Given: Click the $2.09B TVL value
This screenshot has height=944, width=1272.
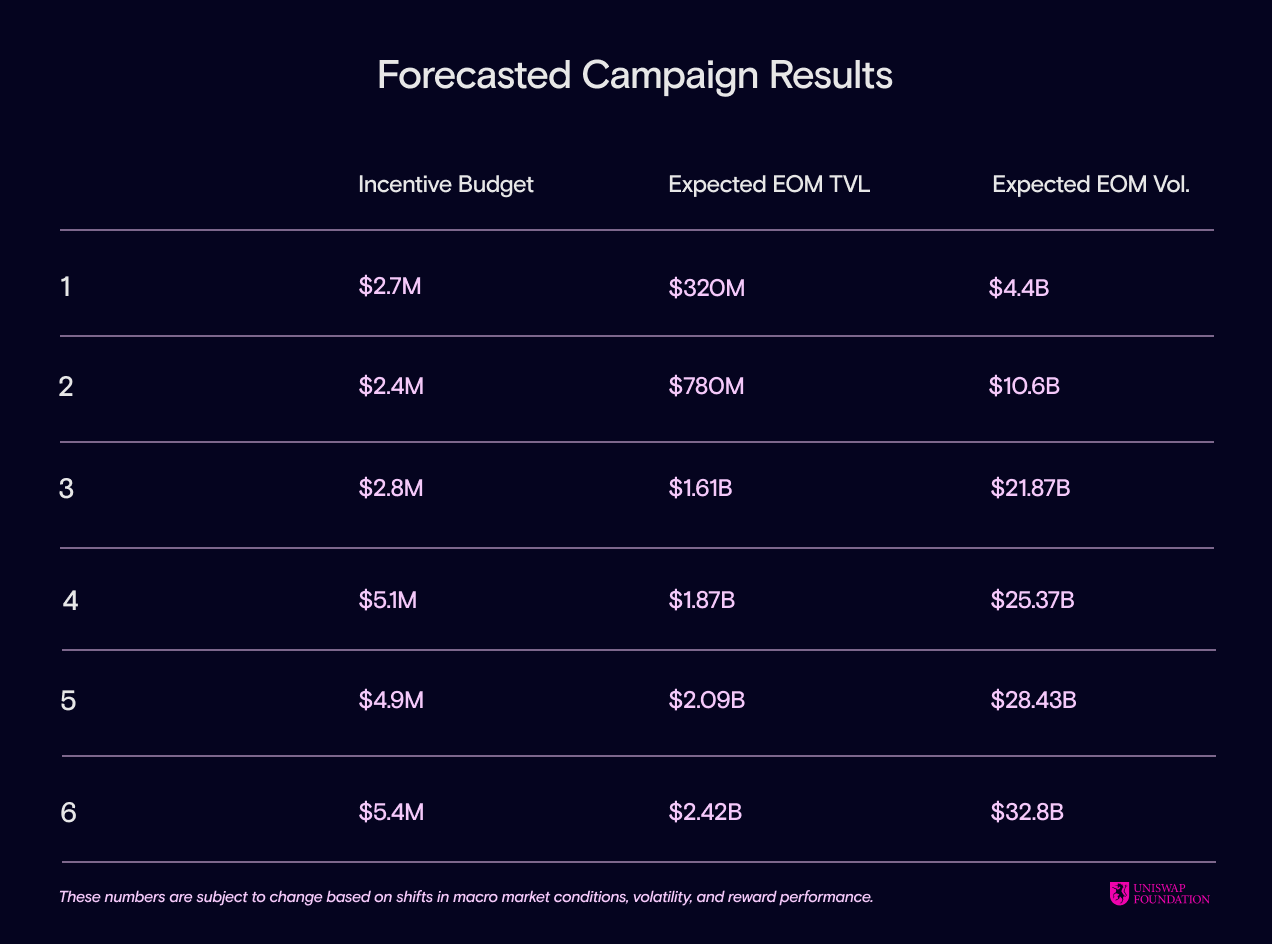Looking at the screenshot, I should [707, 700].
